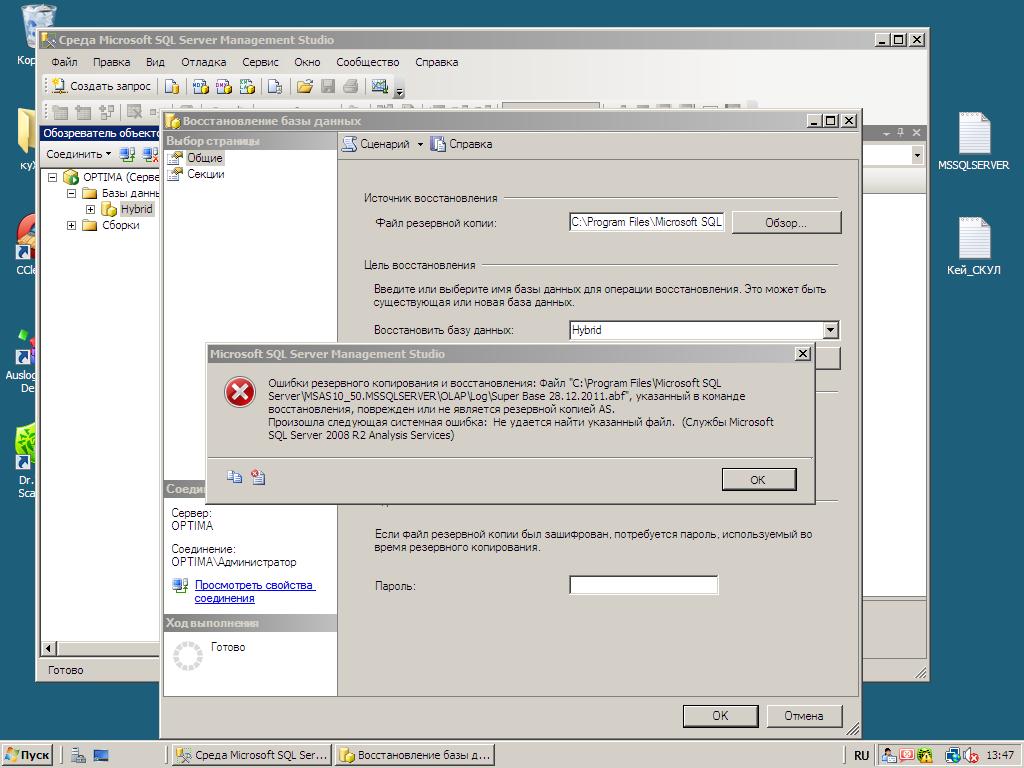Click the open file folder icon

304,86
